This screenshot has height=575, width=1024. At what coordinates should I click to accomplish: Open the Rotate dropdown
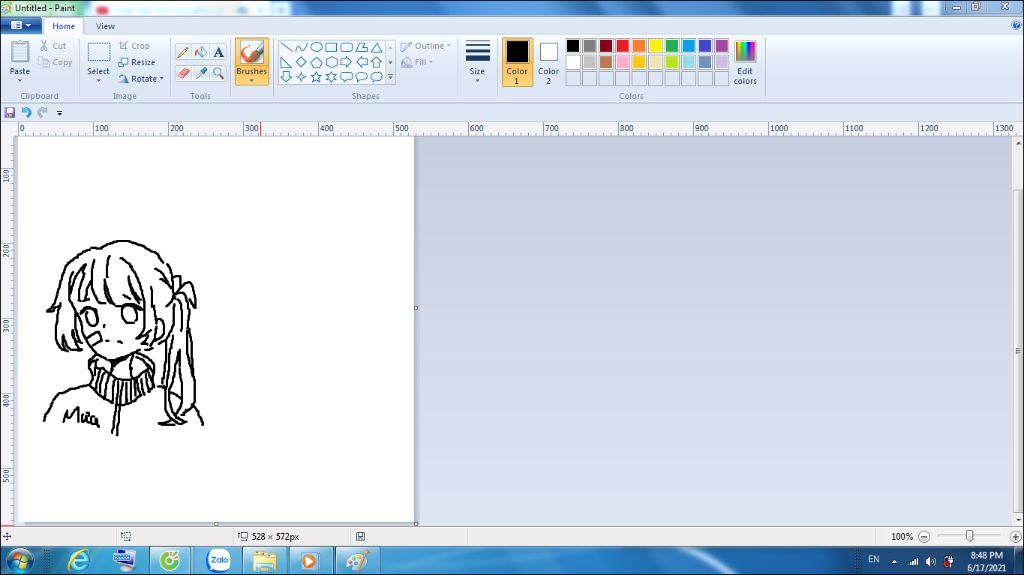142,78
